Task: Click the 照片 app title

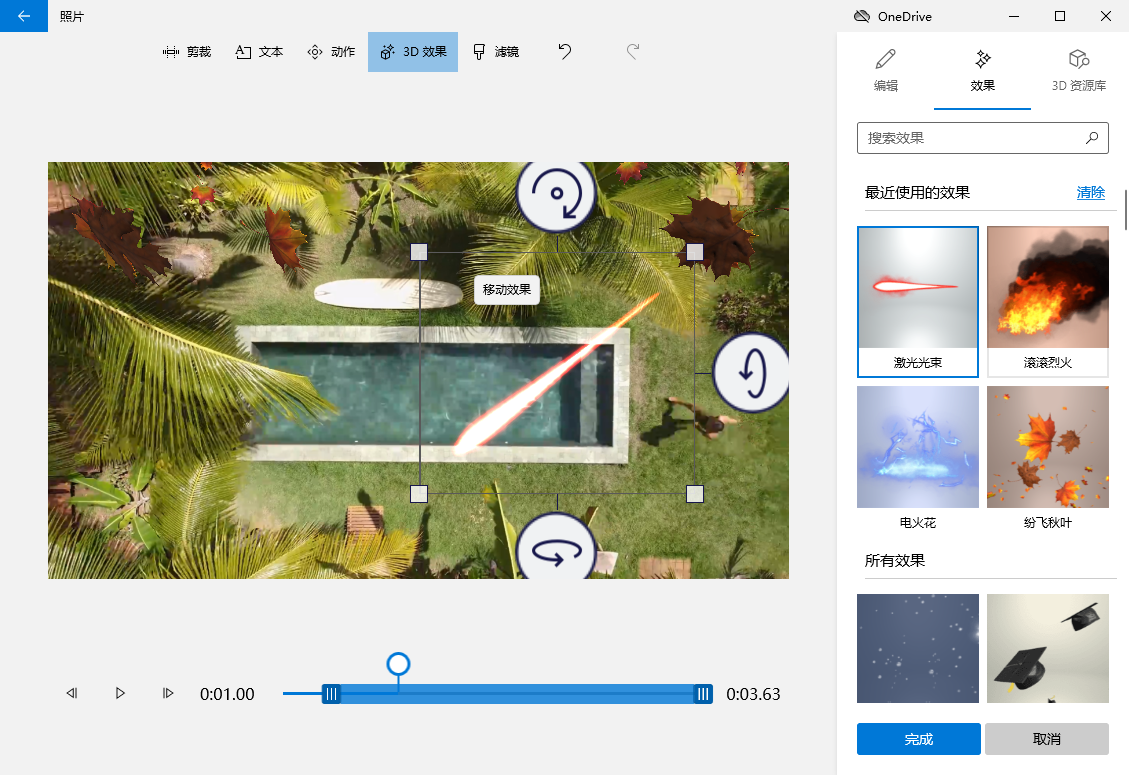Action: pyautogui.click(x=71, y=16)
